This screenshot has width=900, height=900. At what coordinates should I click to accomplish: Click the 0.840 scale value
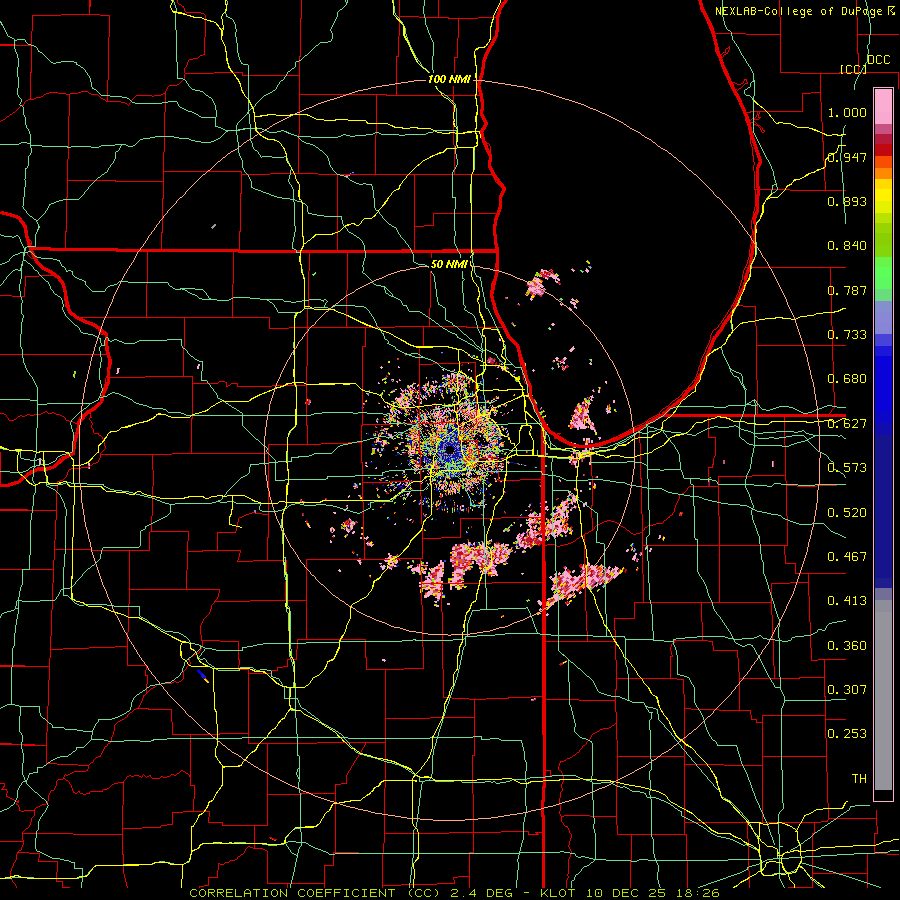847,246
